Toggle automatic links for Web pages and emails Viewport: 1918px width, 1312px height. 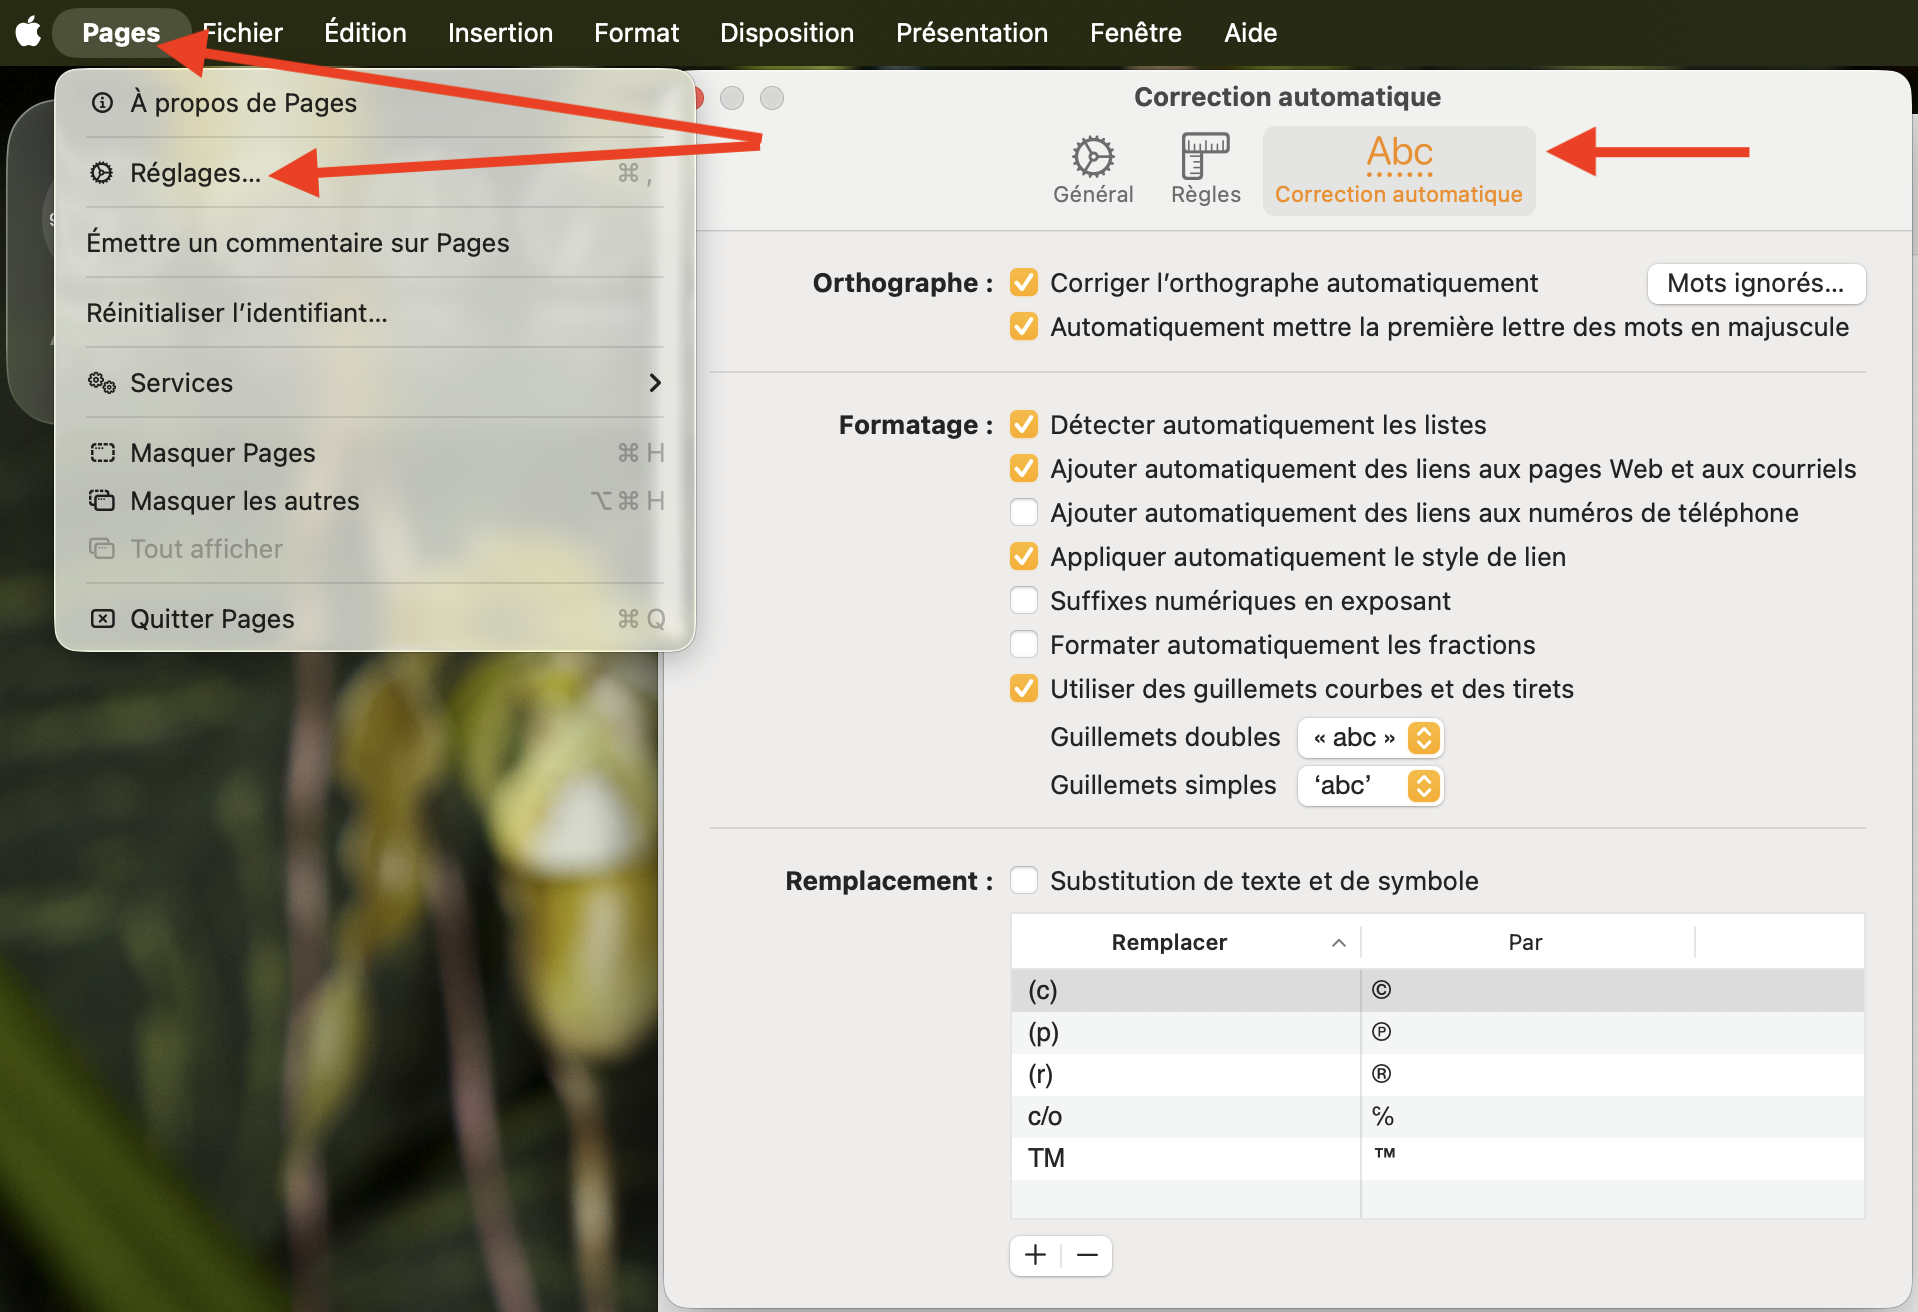click(x=1023, y=469)
